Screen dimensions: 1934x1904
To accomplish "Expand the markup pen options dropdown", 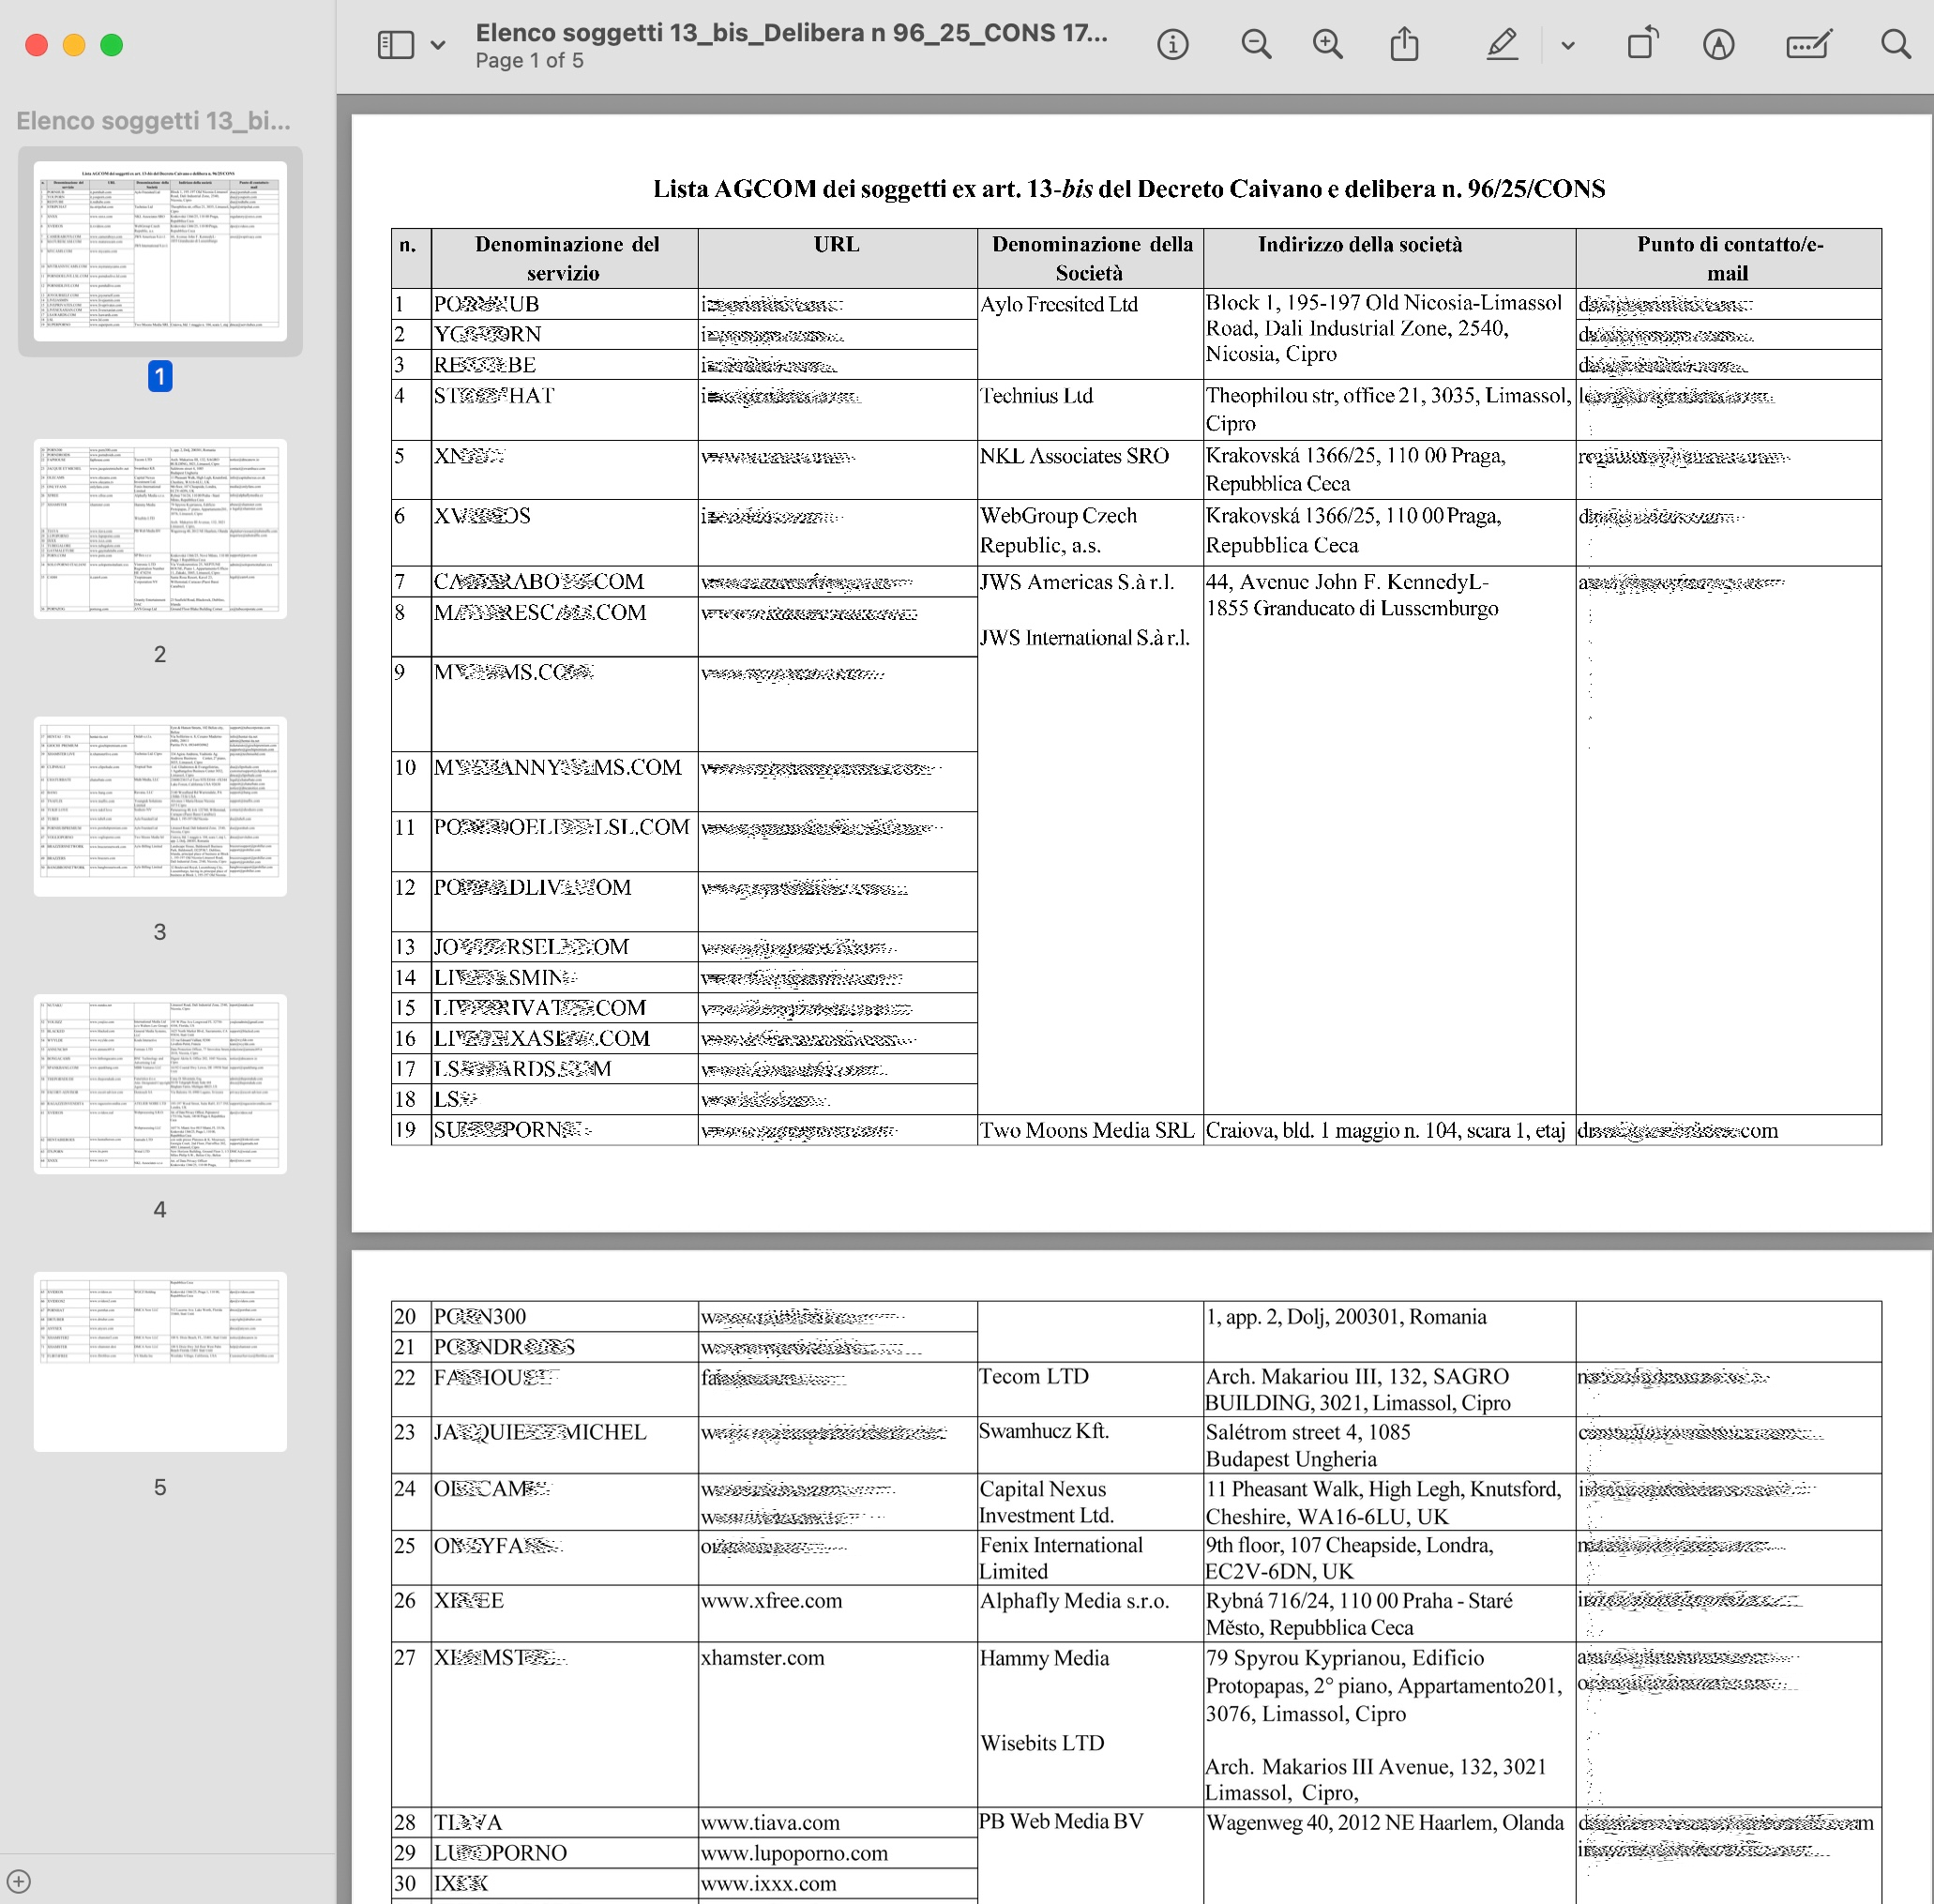I will 1567,45.
